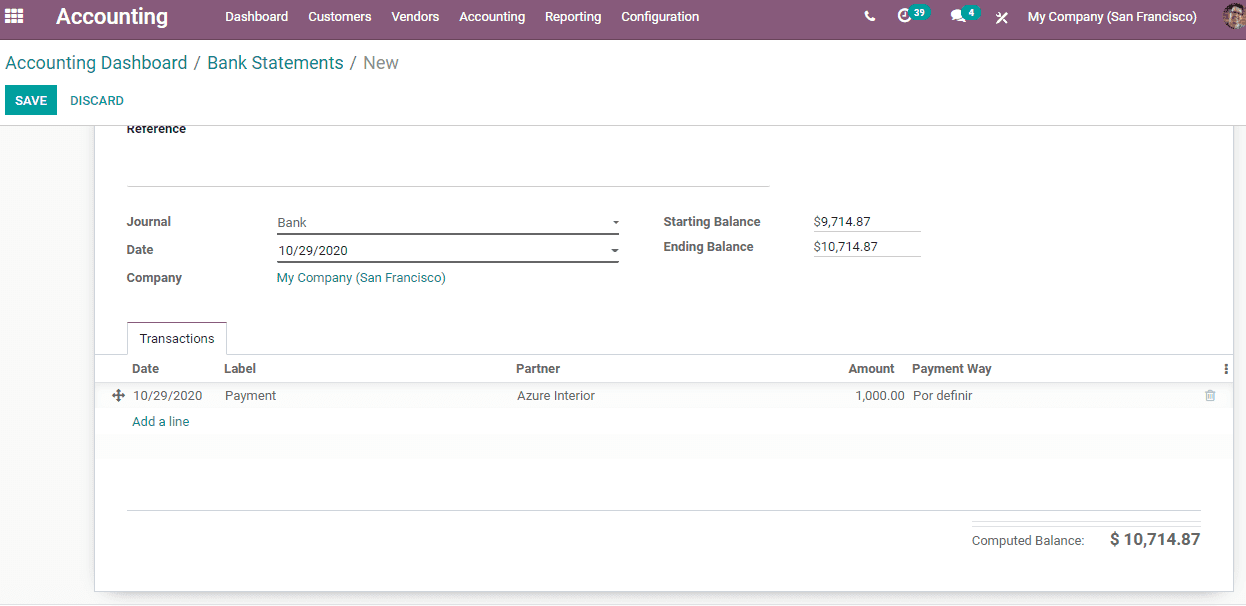Click the 10/29/2020 transaction date cell
This screenshot has width=1246, height=606.
[168, 396]
